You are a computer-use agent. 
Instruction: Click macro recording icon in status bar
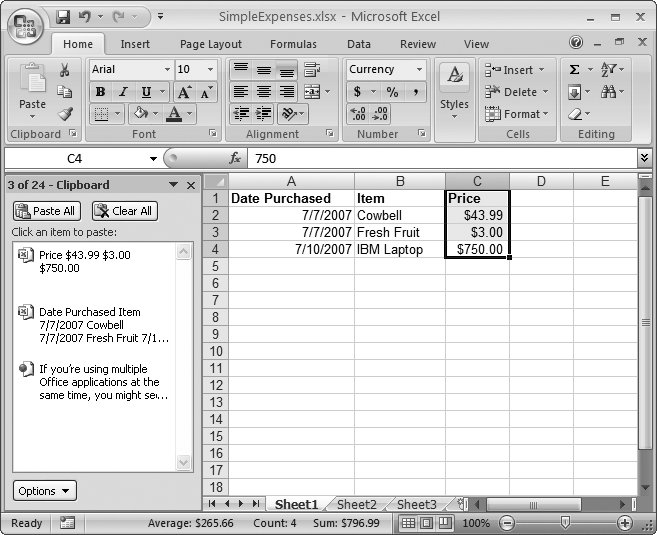[67, 522]
